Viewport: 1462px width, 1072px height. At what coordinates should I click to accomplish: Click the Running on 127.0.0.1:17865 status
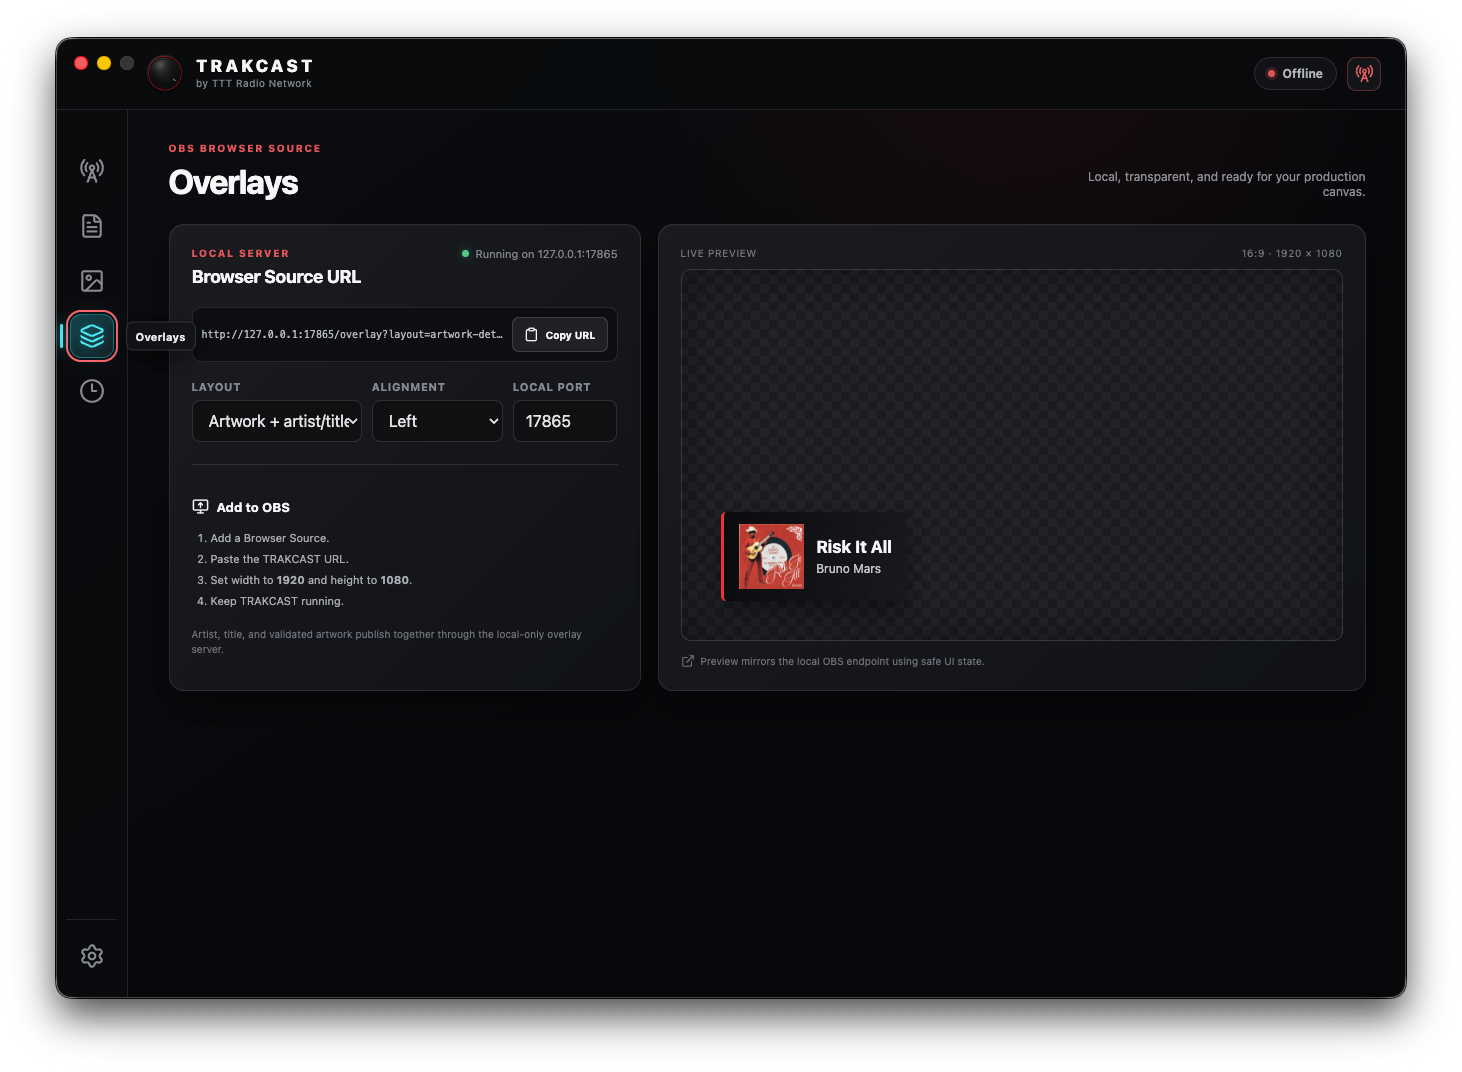(x=539, y=254)
